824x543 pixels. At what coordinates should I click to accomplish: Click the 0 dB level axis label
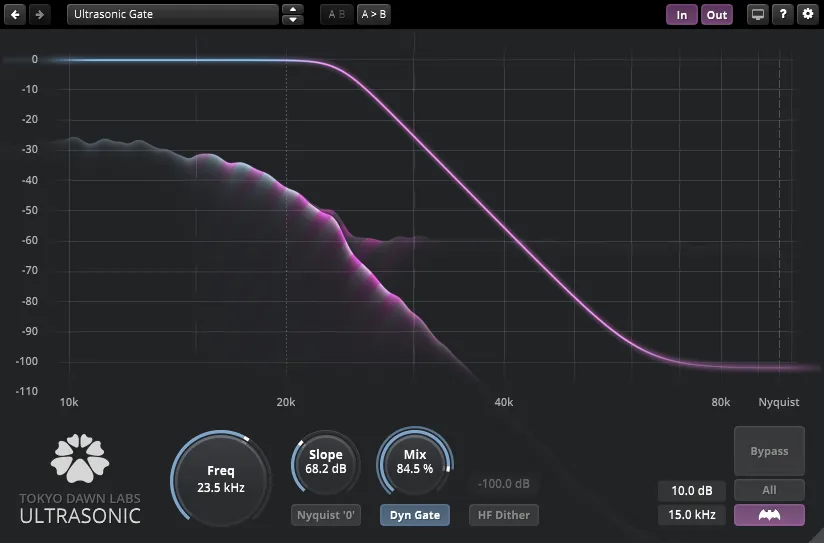pyautogui.click(x=35, y=59)
